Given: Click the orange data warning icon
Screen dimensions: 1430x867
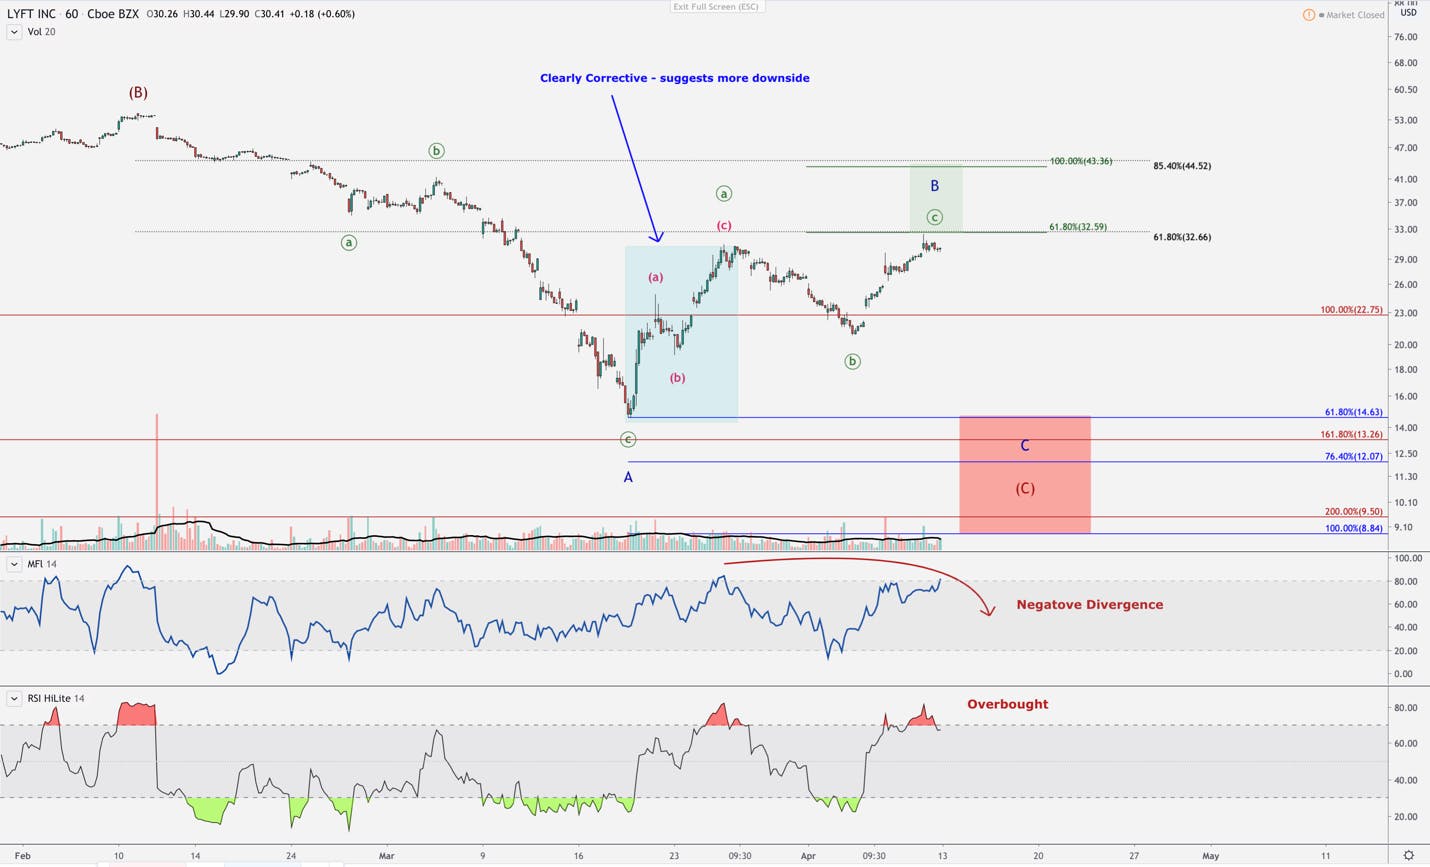Looking at the screenshot, I should point(1308,15).
